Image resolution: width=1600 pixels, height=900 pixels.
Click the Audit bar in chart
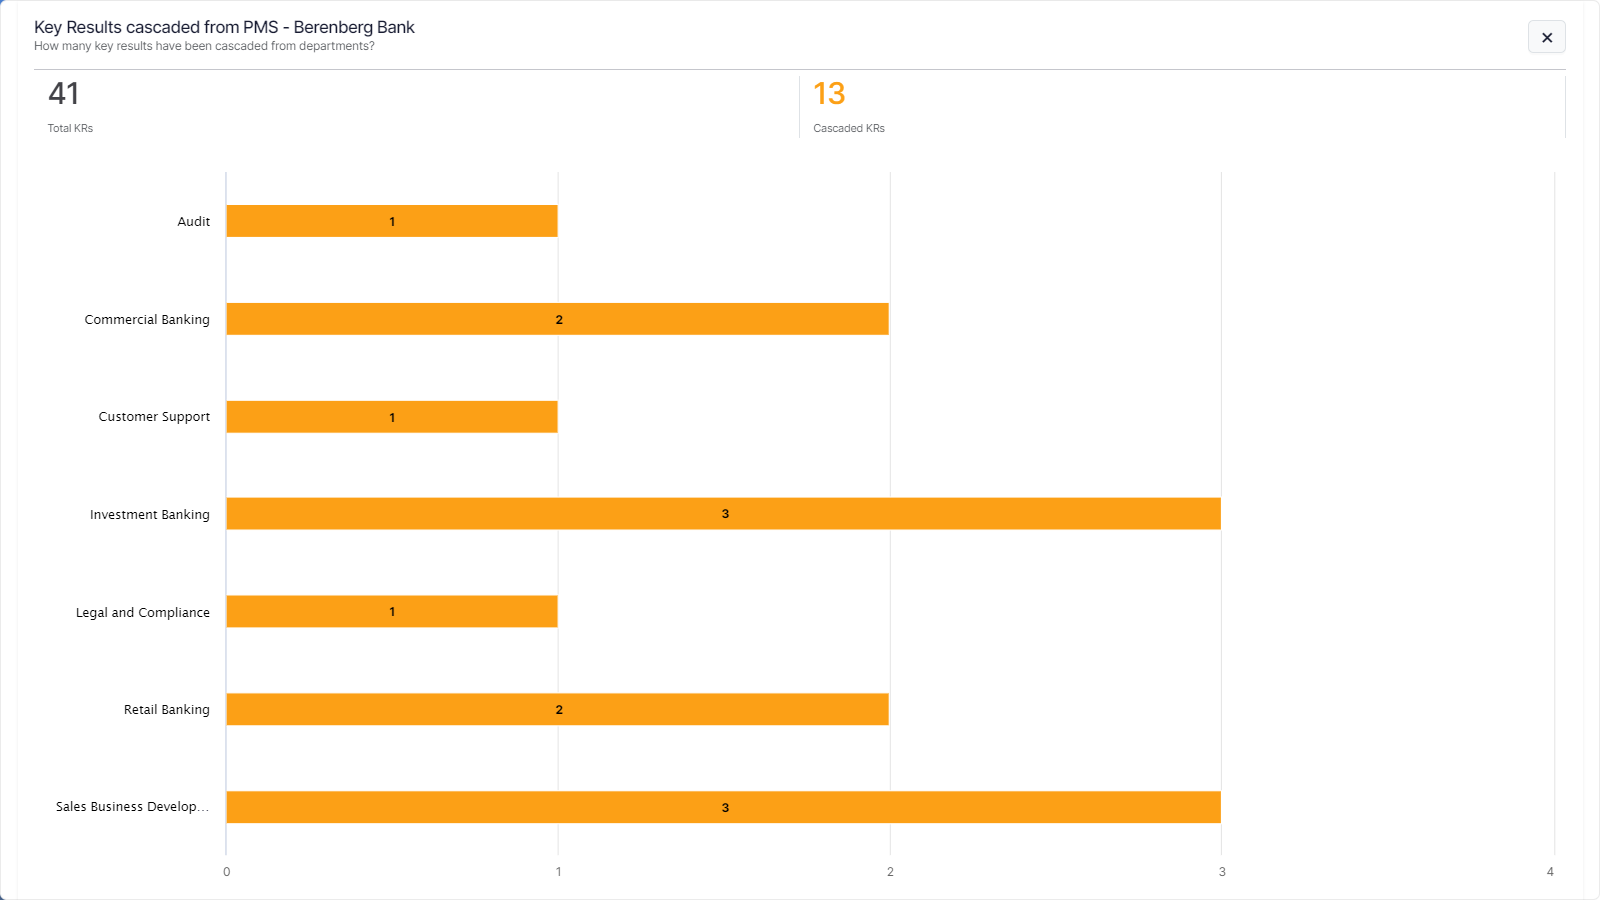pos(391,221)
